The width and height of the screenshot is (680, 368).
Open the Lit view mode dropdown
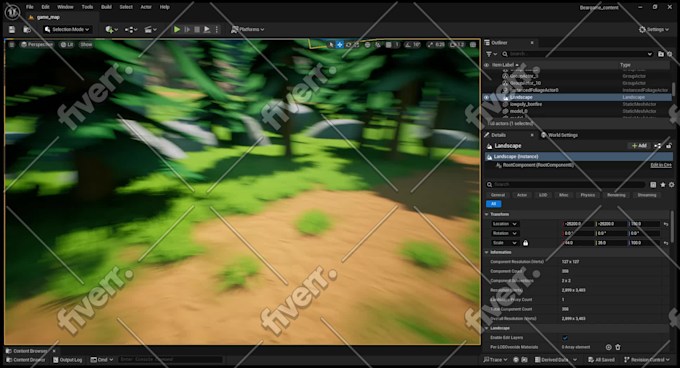(x=67, y=45)
